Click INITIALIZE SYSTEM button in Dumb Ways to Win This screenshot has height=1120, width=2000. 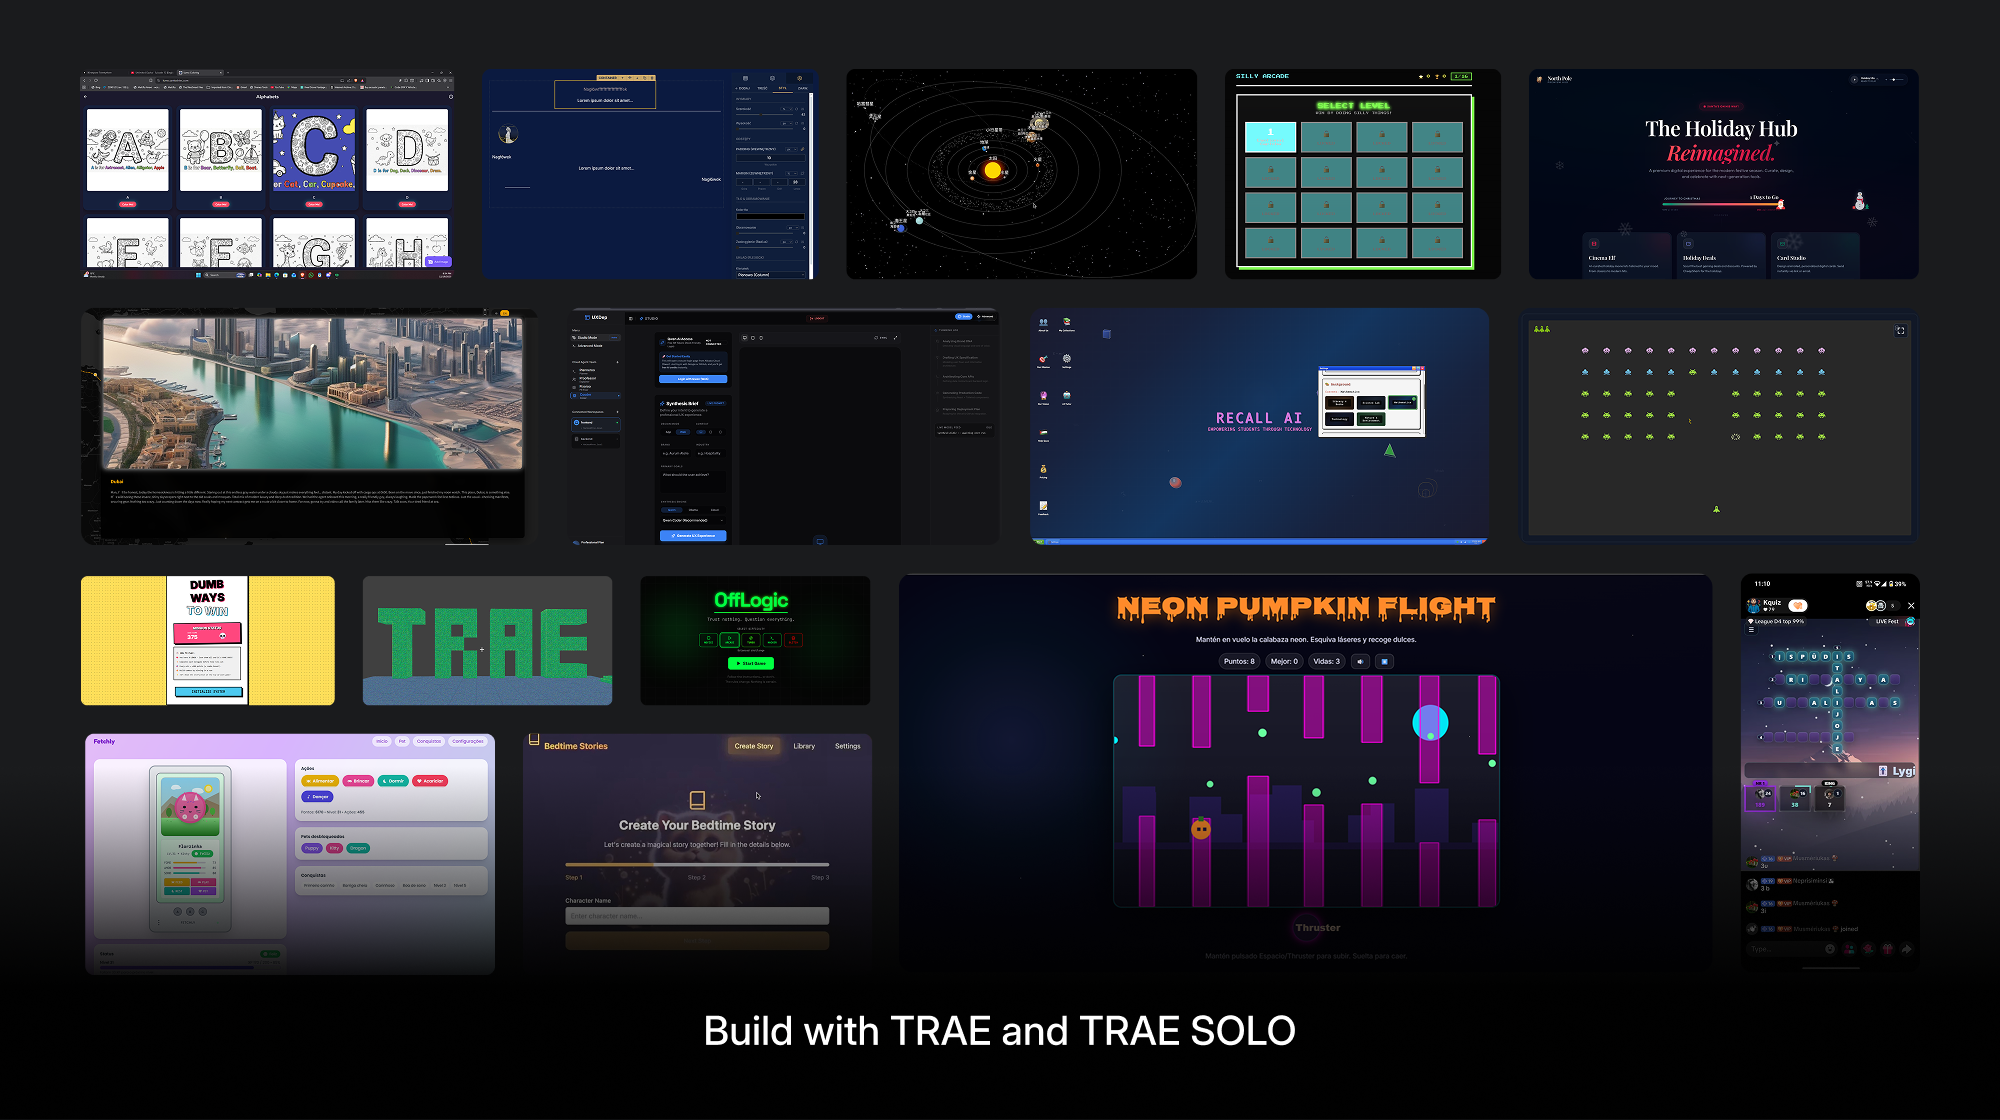coord(208,691)
